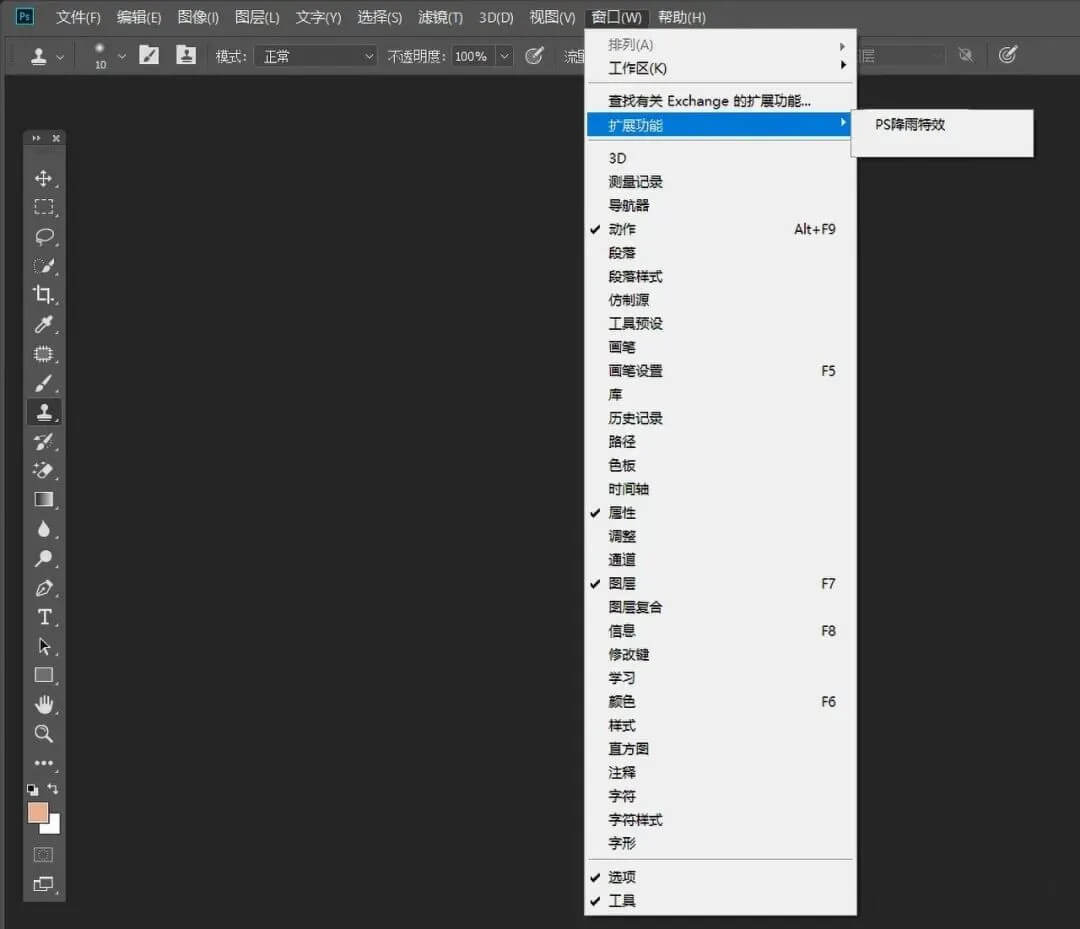
Task: Reset default foreground and background colors
Action: 32,789
